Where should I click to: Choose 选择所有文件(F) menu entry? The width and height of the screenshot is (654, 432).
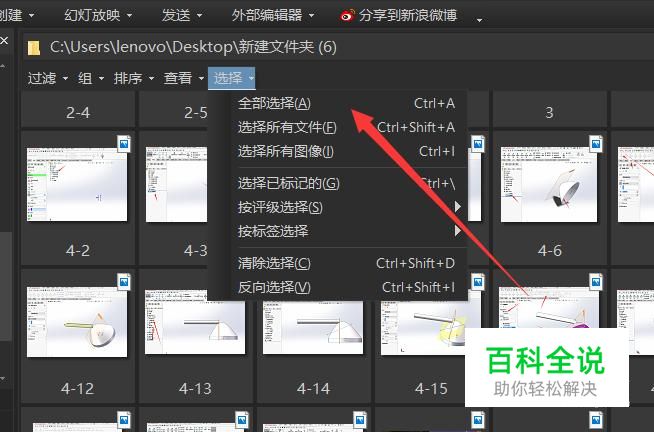(347, 127)
